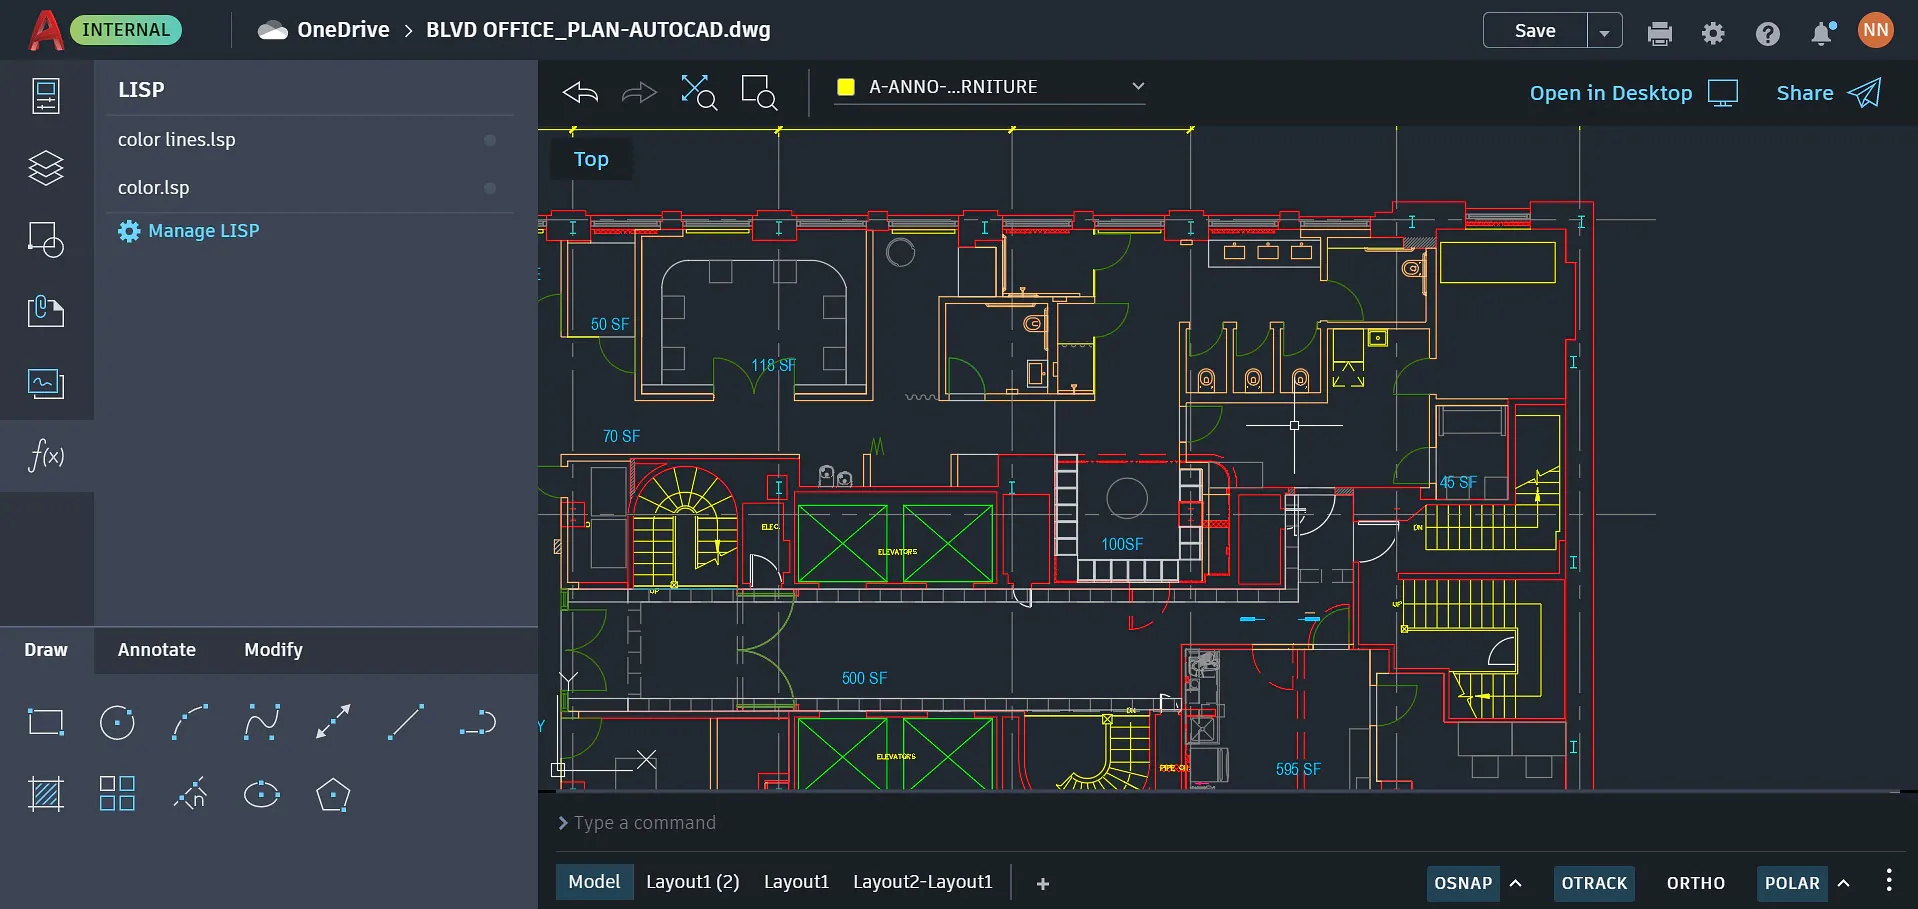The height and width of the screenshot is (909, 1918).
Task: Toggle OSNAP in the status bar
Action: 1461,883
